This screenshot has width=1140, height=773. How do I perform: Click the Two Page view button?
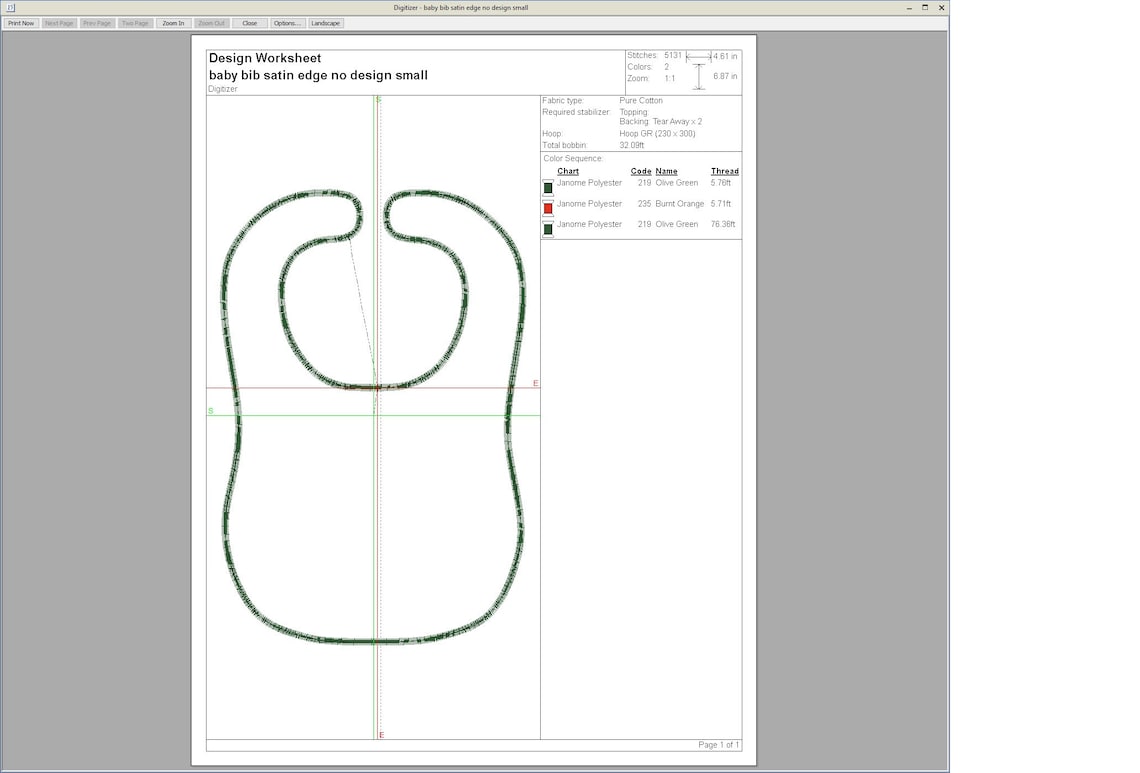click(134, 22)
